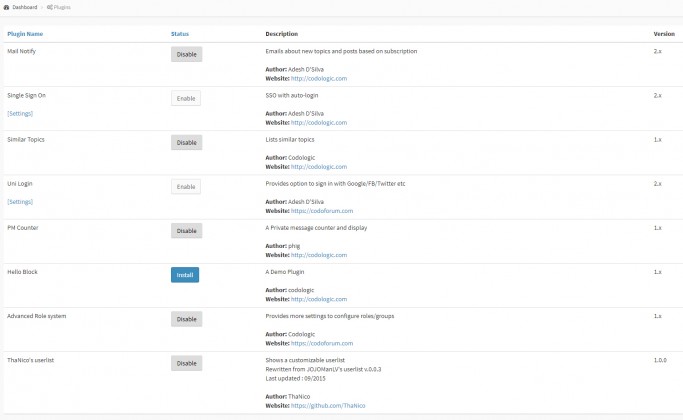This screenshot has height=420, width=683.
Task: Disable the Mail Notify plugin
Action: coord(186,54)
